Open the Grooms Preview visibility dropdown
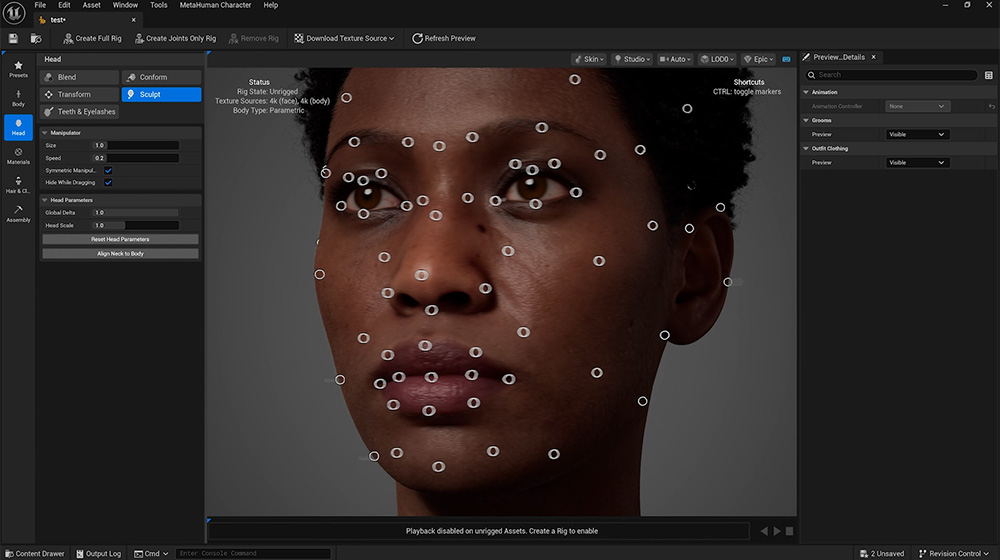1000x560 pixels. coord(917,134)
